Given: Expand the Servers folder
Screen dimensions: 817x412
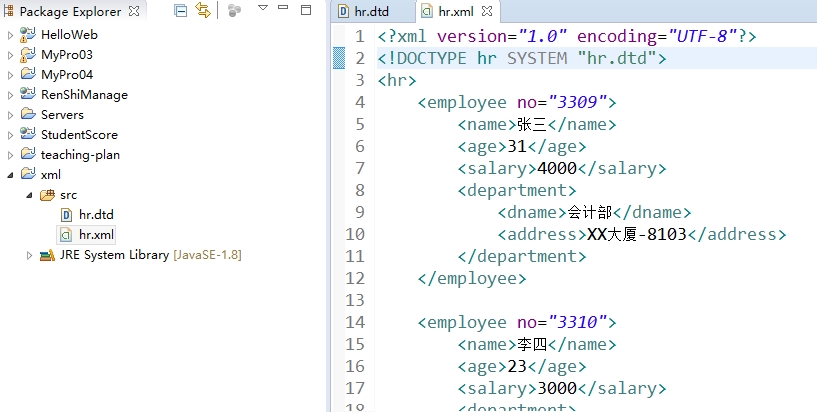Looking at the screenshot, I should 10,115.
